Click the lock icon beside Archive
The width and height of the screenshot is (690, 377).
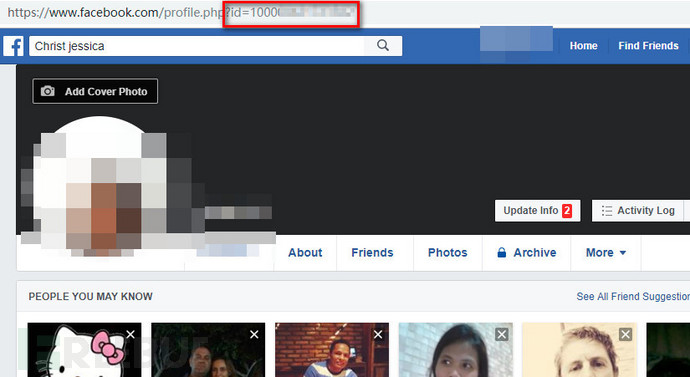(x=501, y=253)
